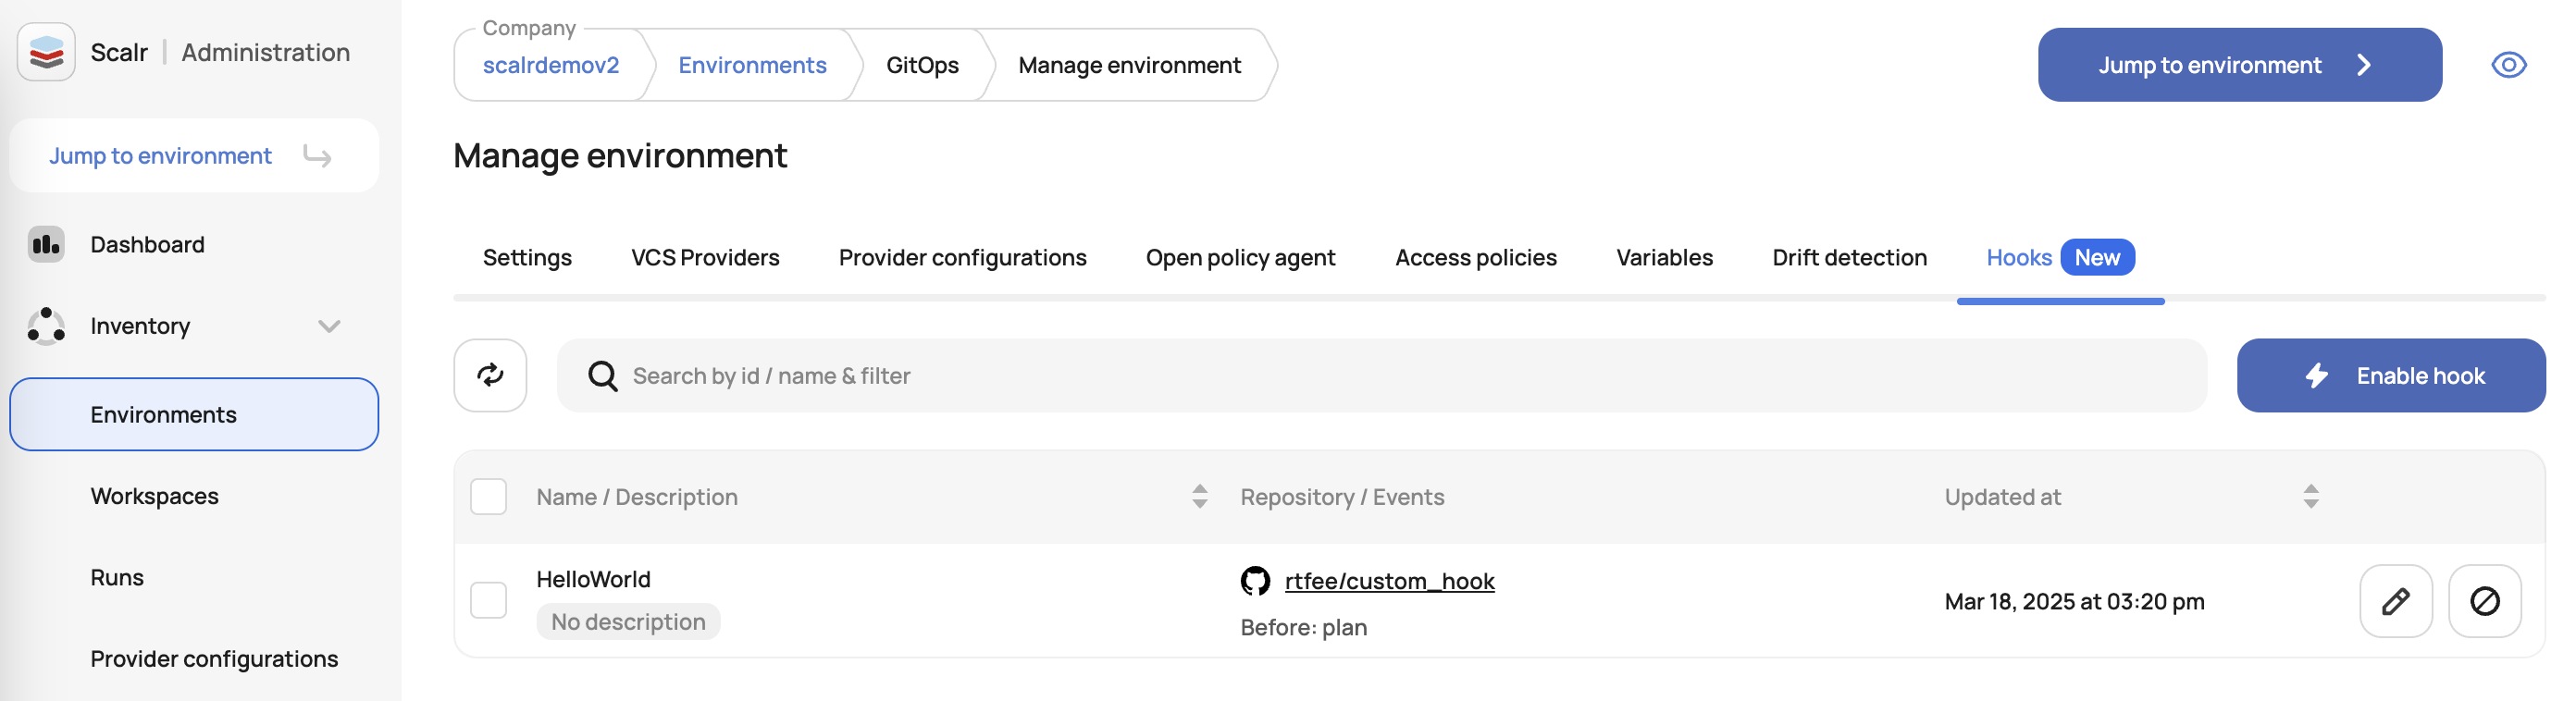Sort by Updated at column
Viewport: 2576px width, 701px height.
[2310, 497]
